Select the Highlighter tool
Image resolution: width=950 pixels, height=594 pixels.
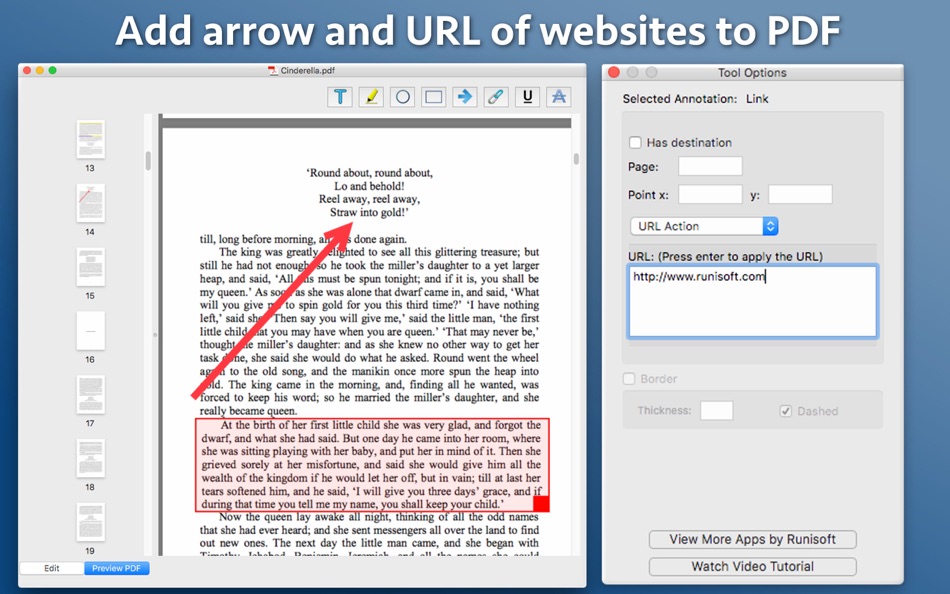[x=371, y=97]
